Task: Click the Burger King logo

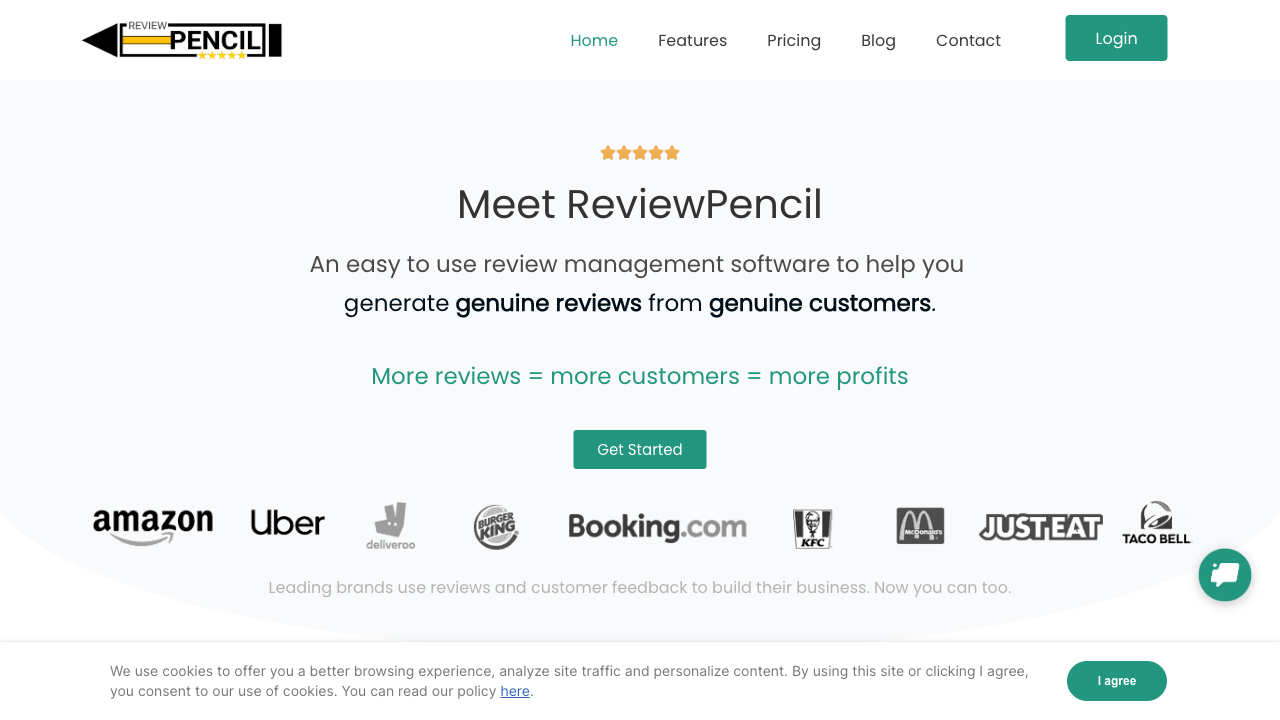Action: [496, 526]
